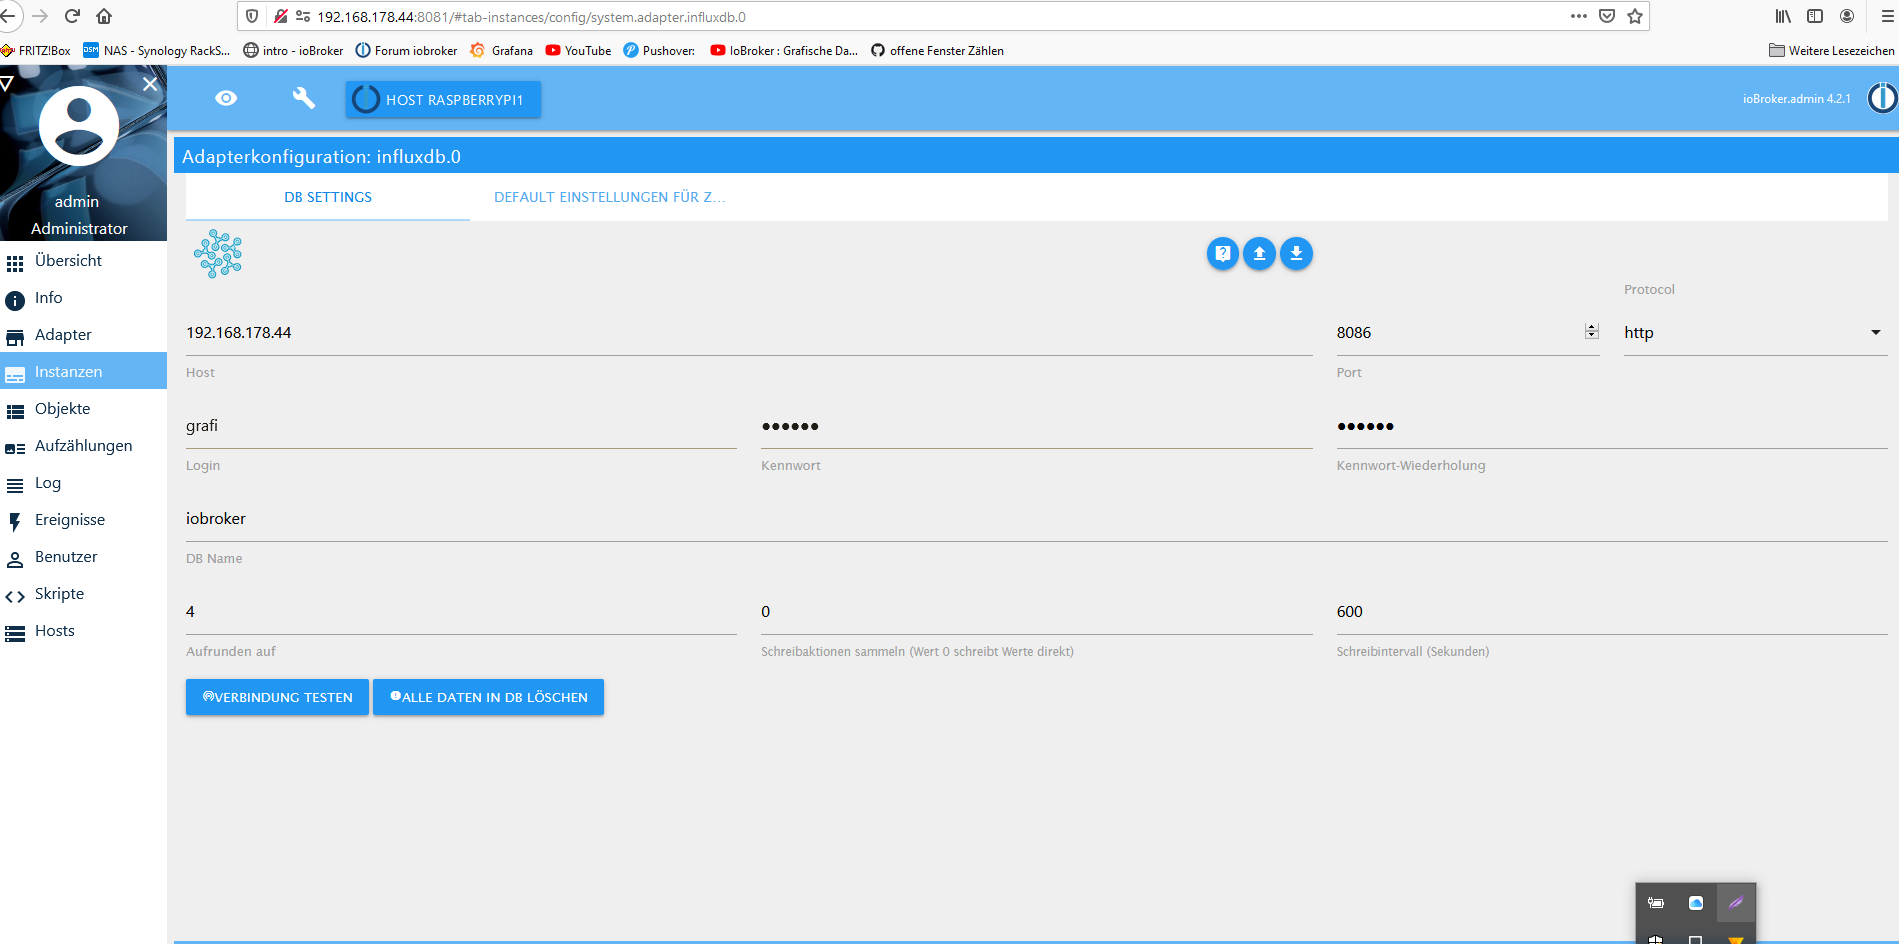Open Aufzählungen in the sidebar

click(83, 446)
